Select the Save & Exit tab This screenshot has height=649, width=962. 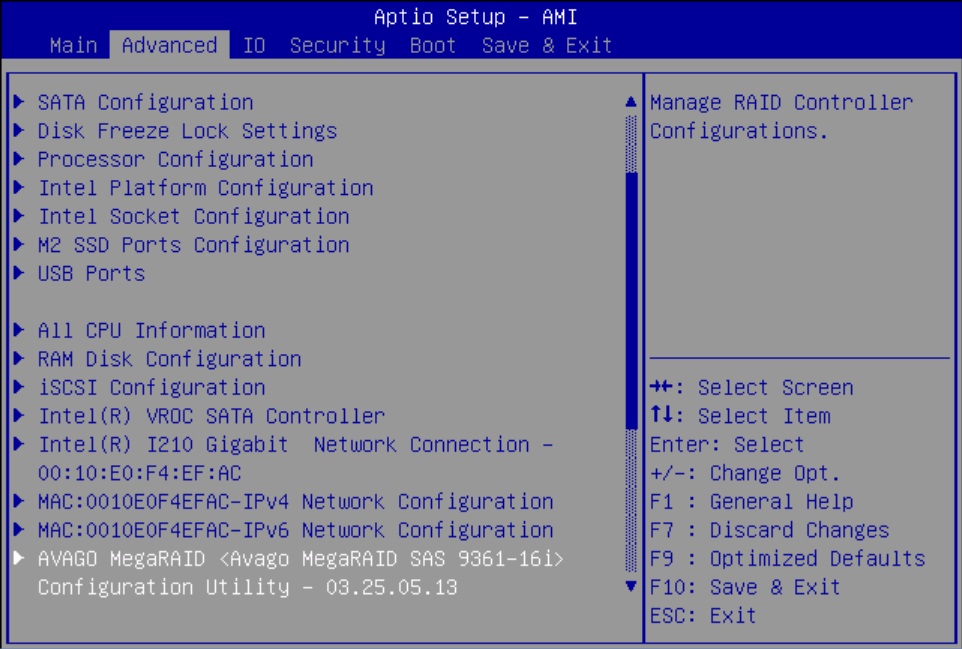tap(546, 45)
